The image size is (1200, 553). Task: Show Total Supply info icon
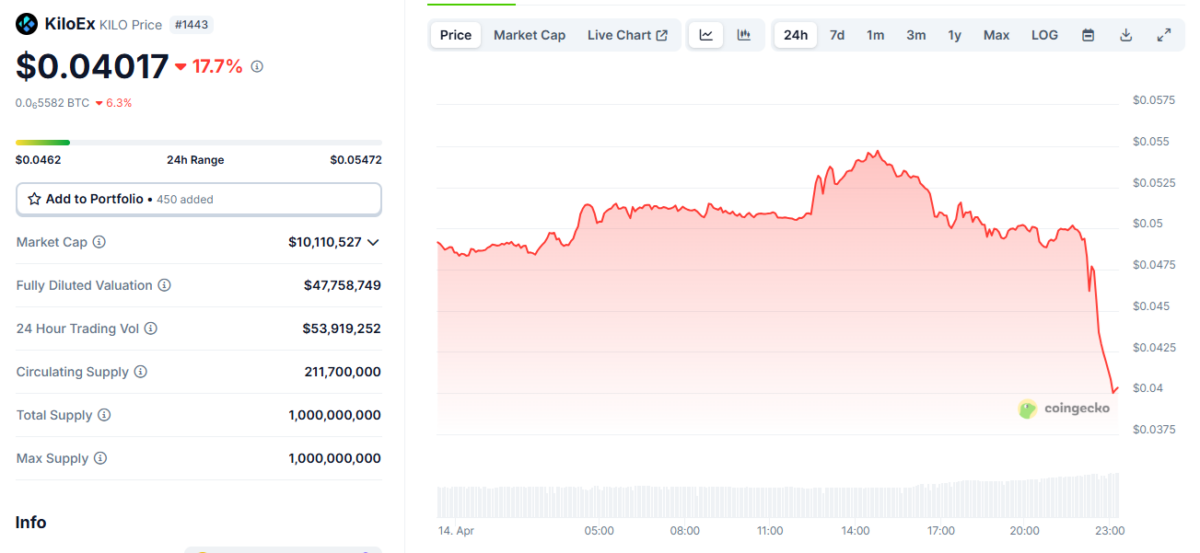pyautogui.click(x=104, y=415)
